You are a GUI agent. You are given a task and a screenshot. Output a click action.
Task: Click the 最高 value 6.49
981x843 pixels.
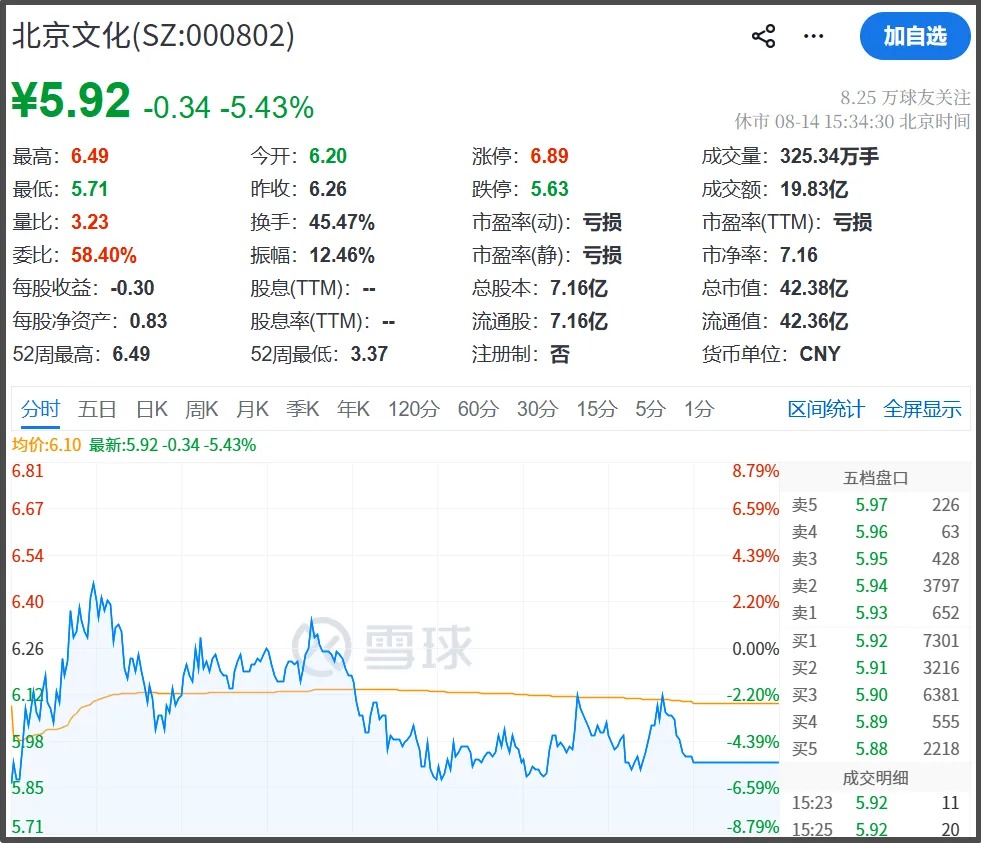pos(89,156)
